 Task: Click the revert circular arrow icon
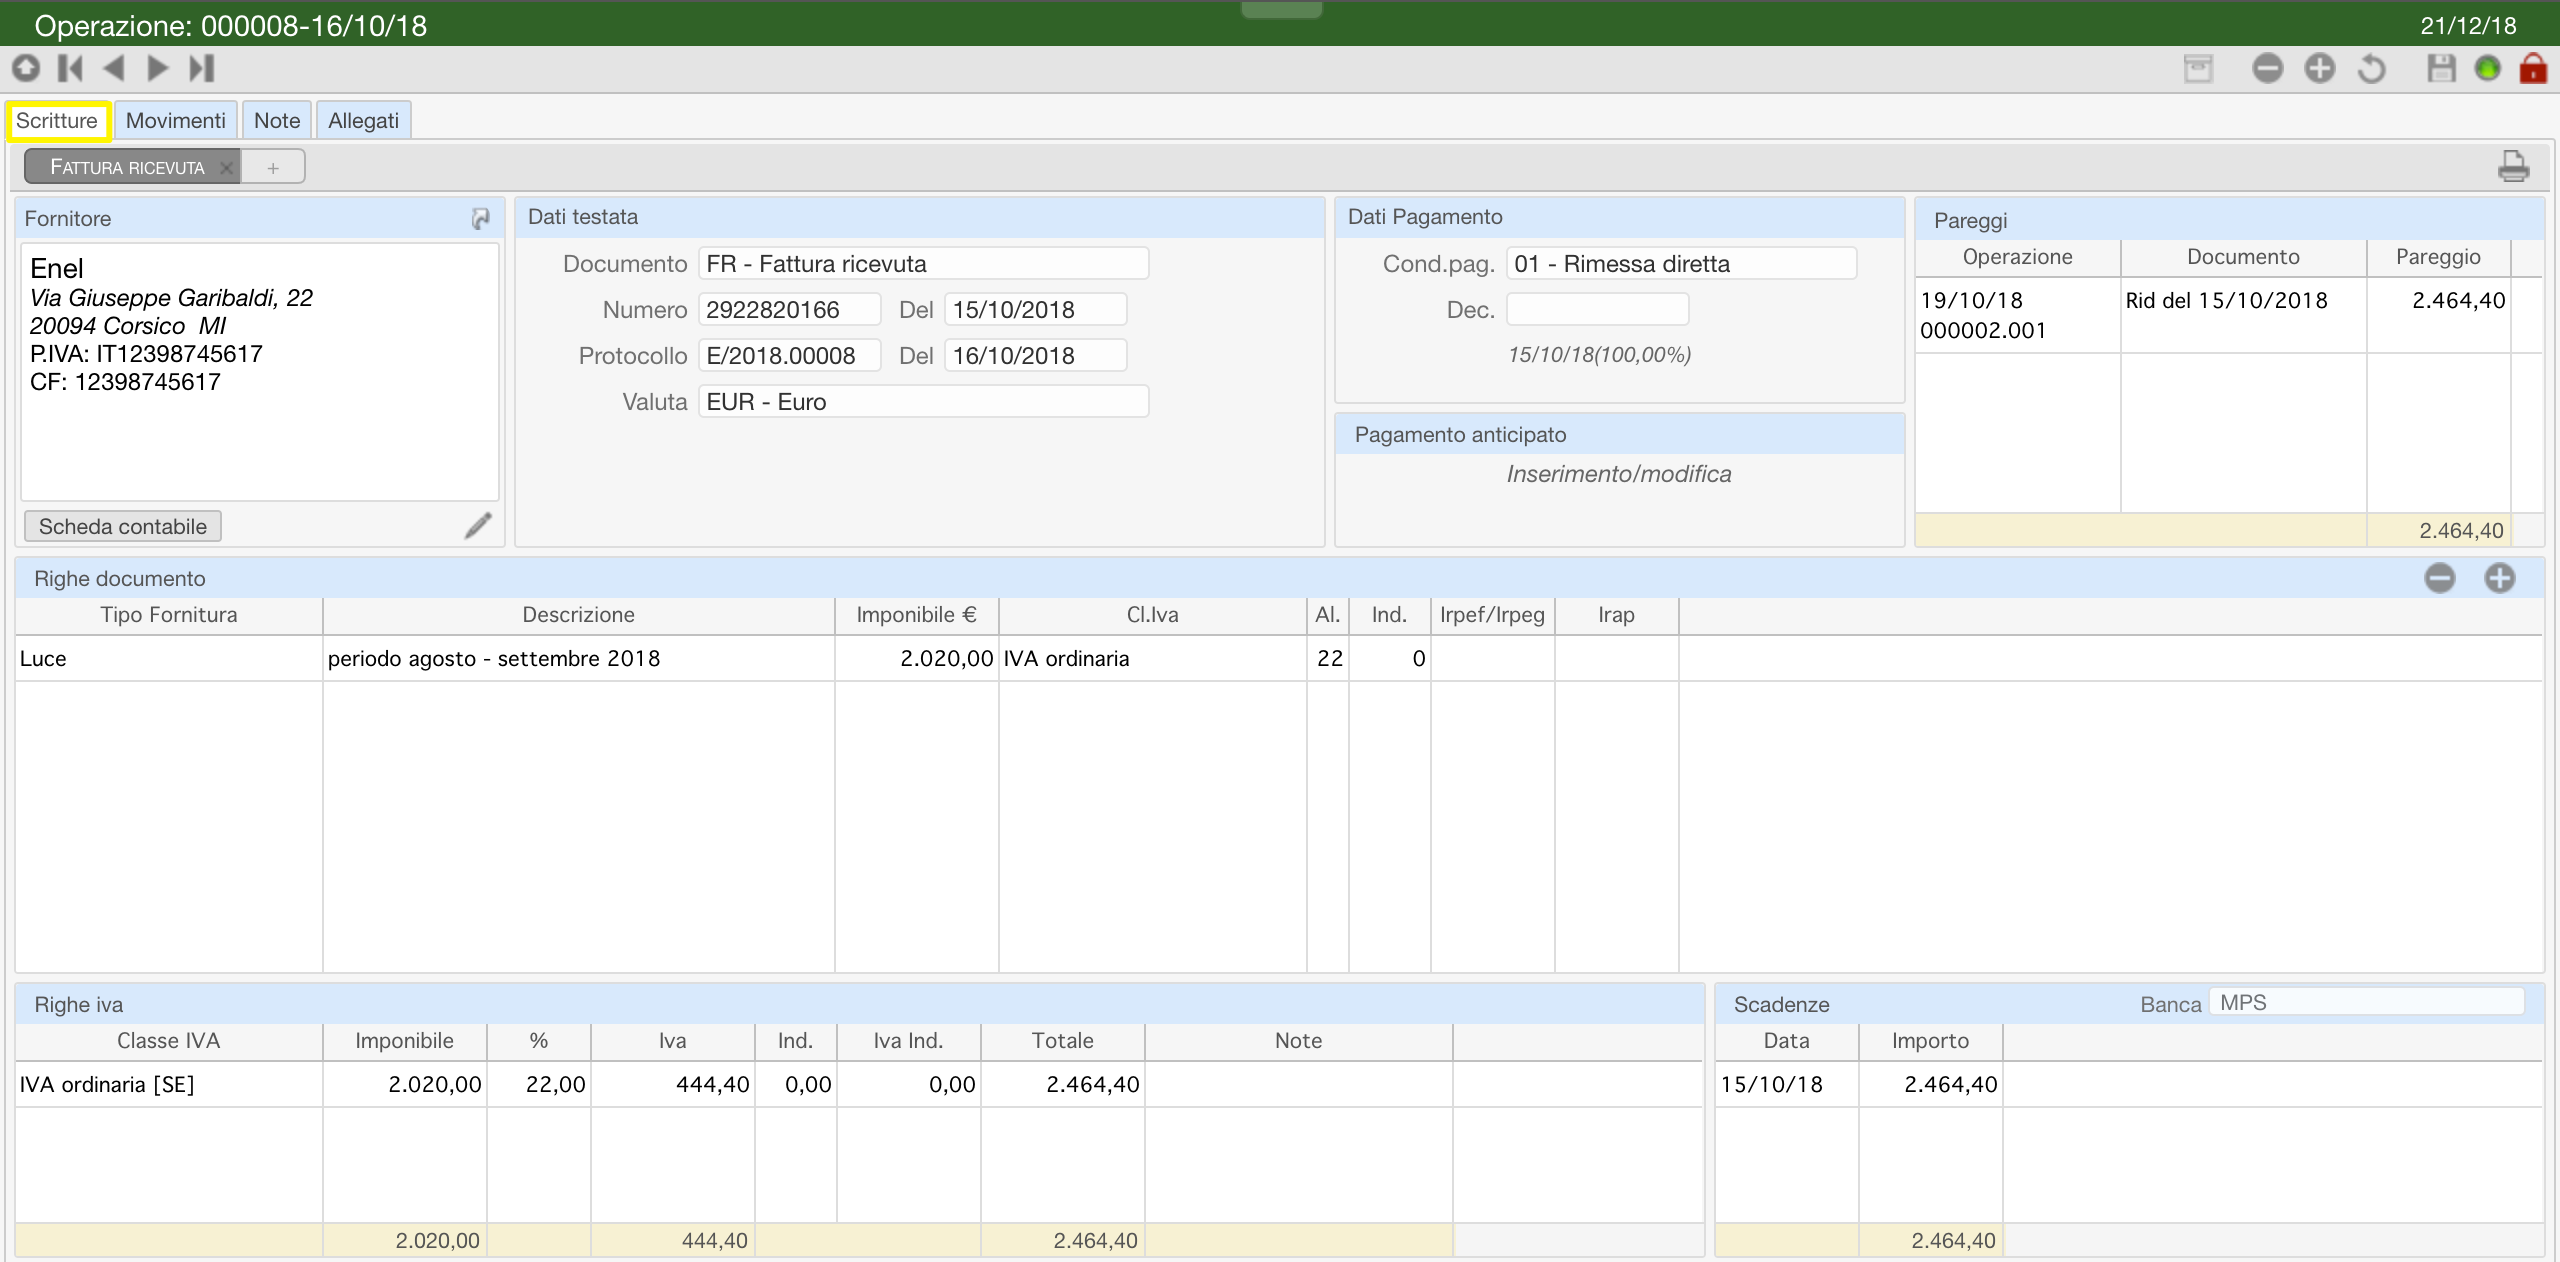[2371, 68]
